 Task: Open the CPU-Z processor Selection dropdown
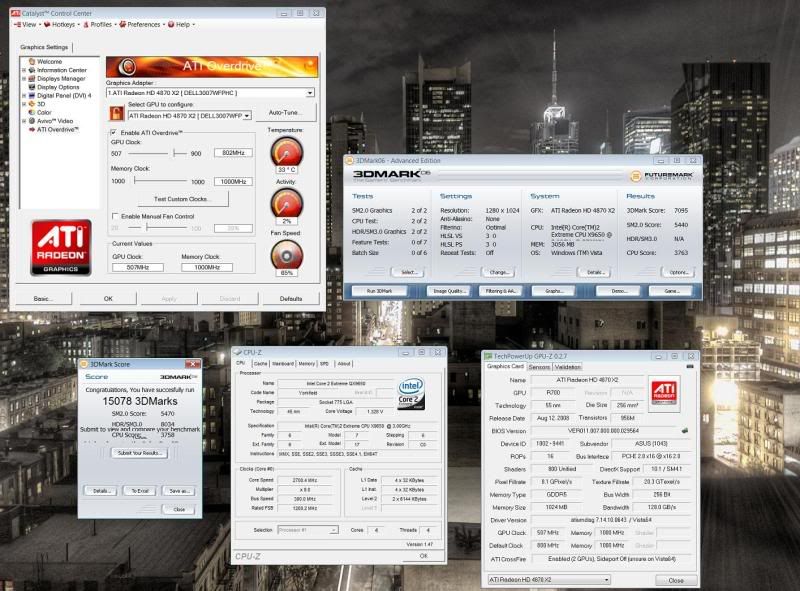(x=334, y=530)
